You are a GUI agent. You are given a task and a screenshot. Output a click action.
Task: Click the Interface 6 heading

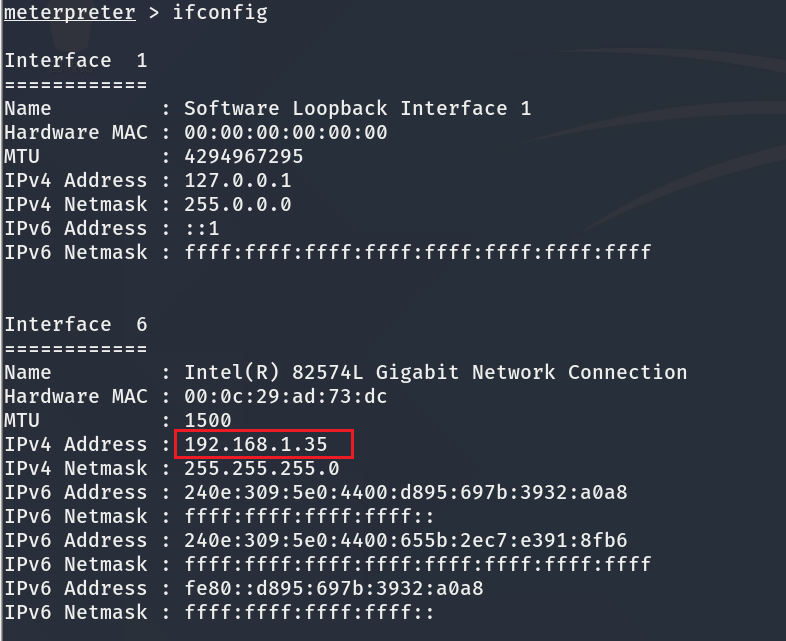pyautogui.click(x=75, y=324)
